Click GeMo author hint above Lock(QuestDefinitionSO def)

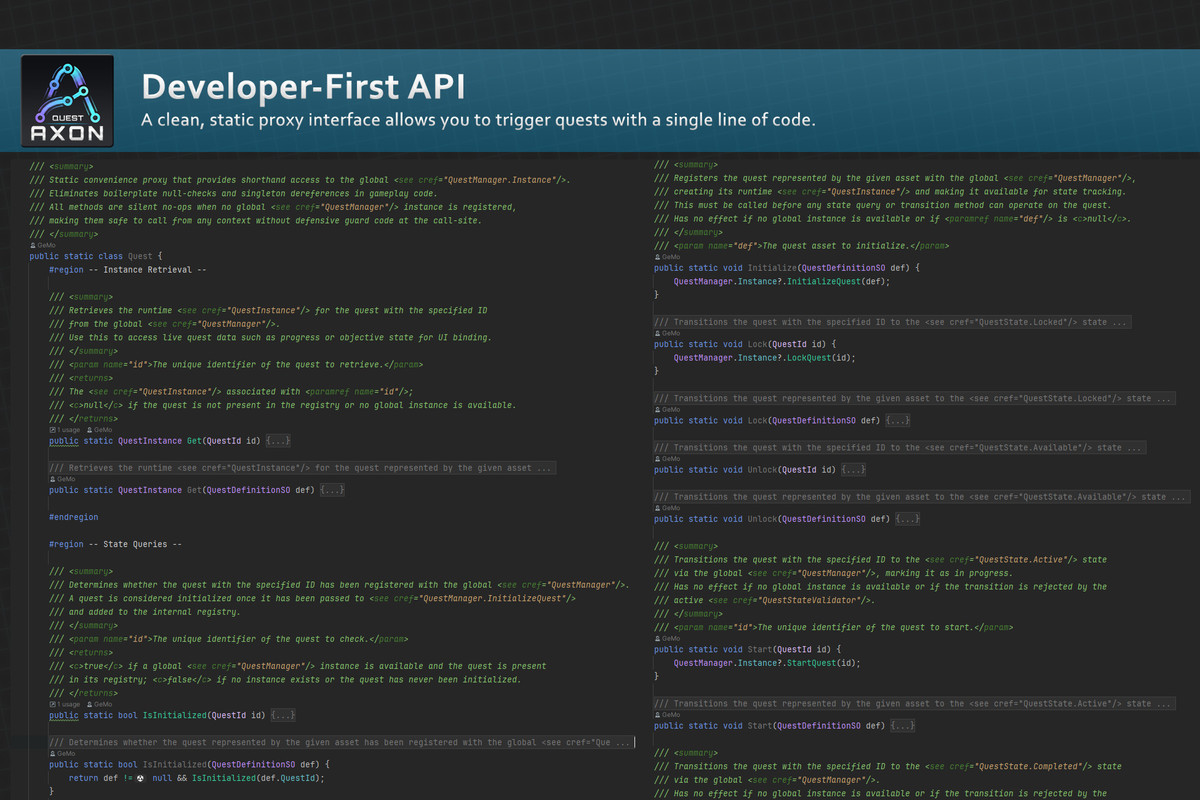click(x=667, y=409)
